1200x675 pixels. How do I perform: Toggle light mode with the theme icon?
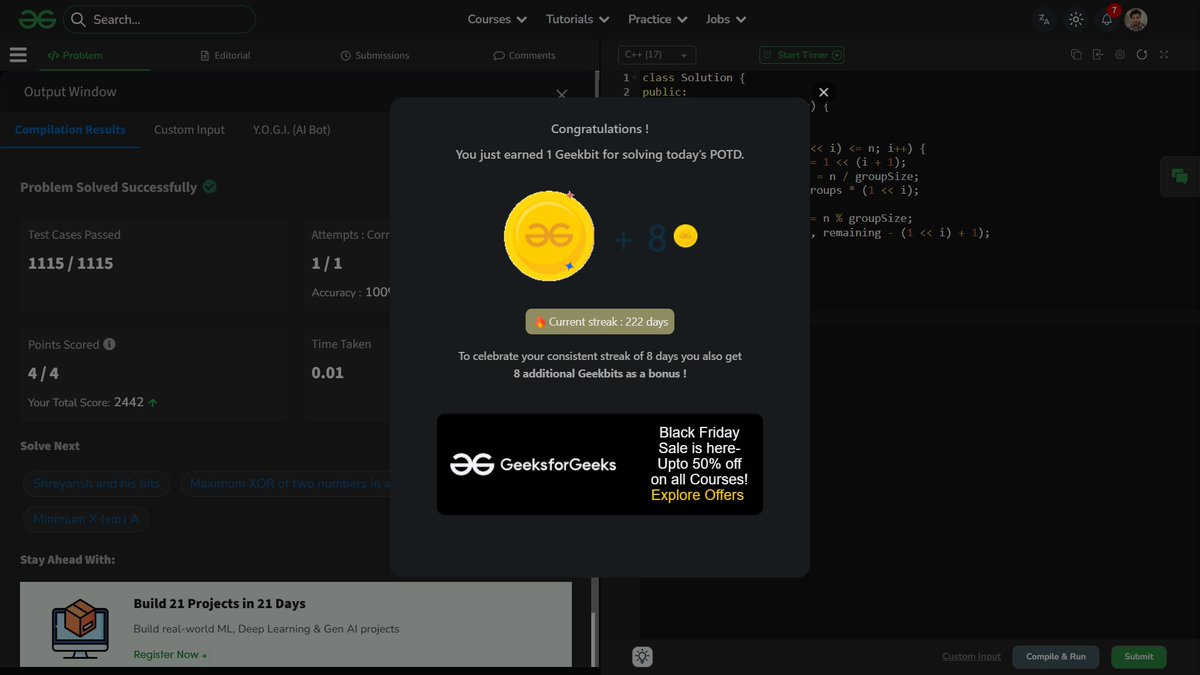[x=1076, y=19]
